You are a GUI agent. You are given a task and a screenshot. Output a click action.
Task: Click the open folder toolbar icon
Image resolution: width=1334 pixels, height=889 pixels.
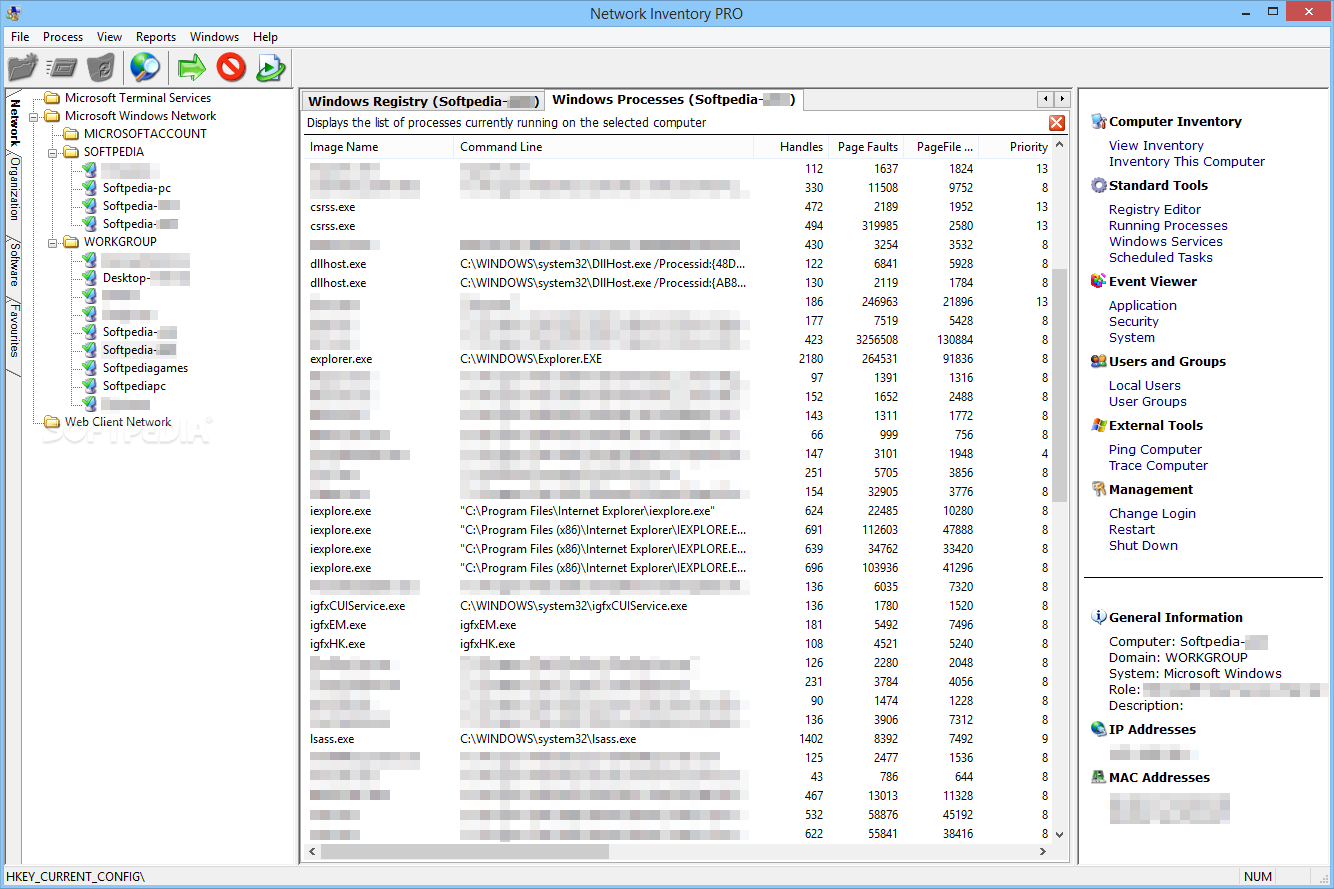(22, 68)
